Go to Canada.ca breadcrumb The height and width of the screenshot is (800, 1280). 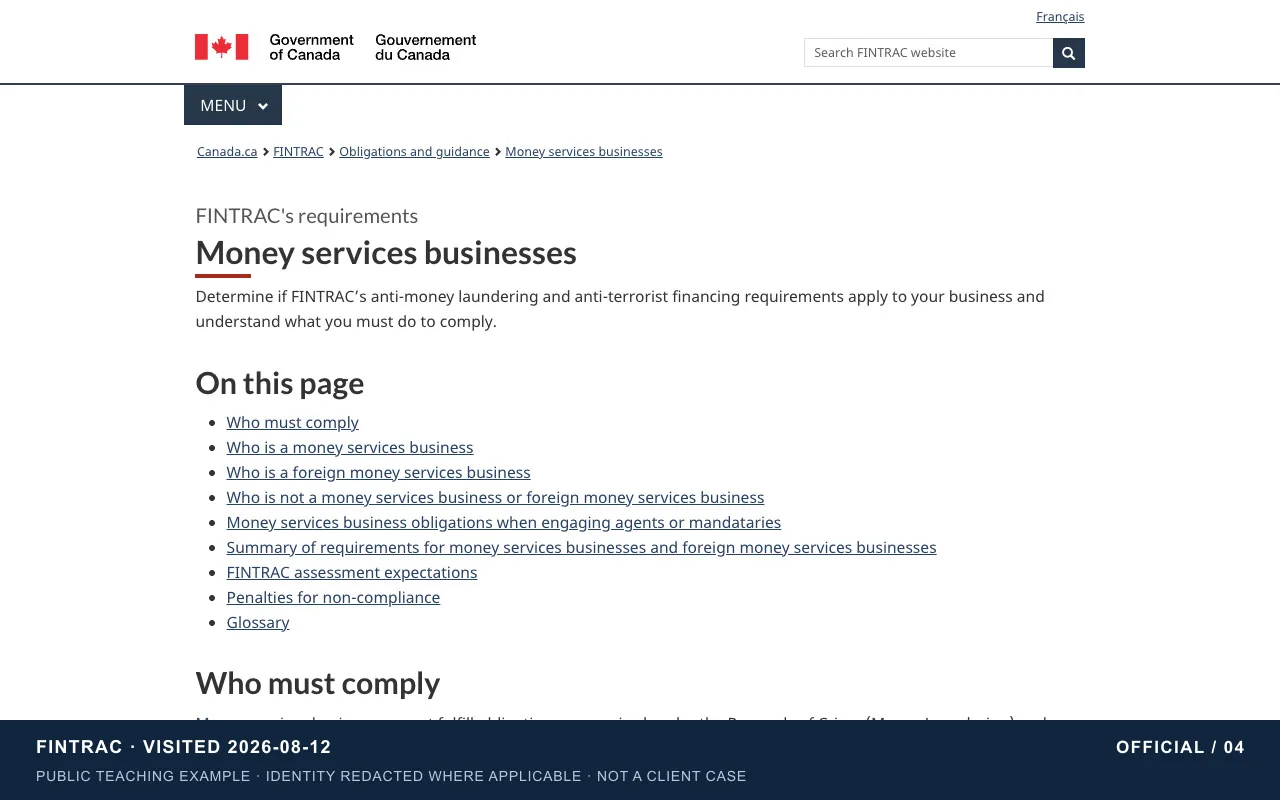[x=227, y=152]
